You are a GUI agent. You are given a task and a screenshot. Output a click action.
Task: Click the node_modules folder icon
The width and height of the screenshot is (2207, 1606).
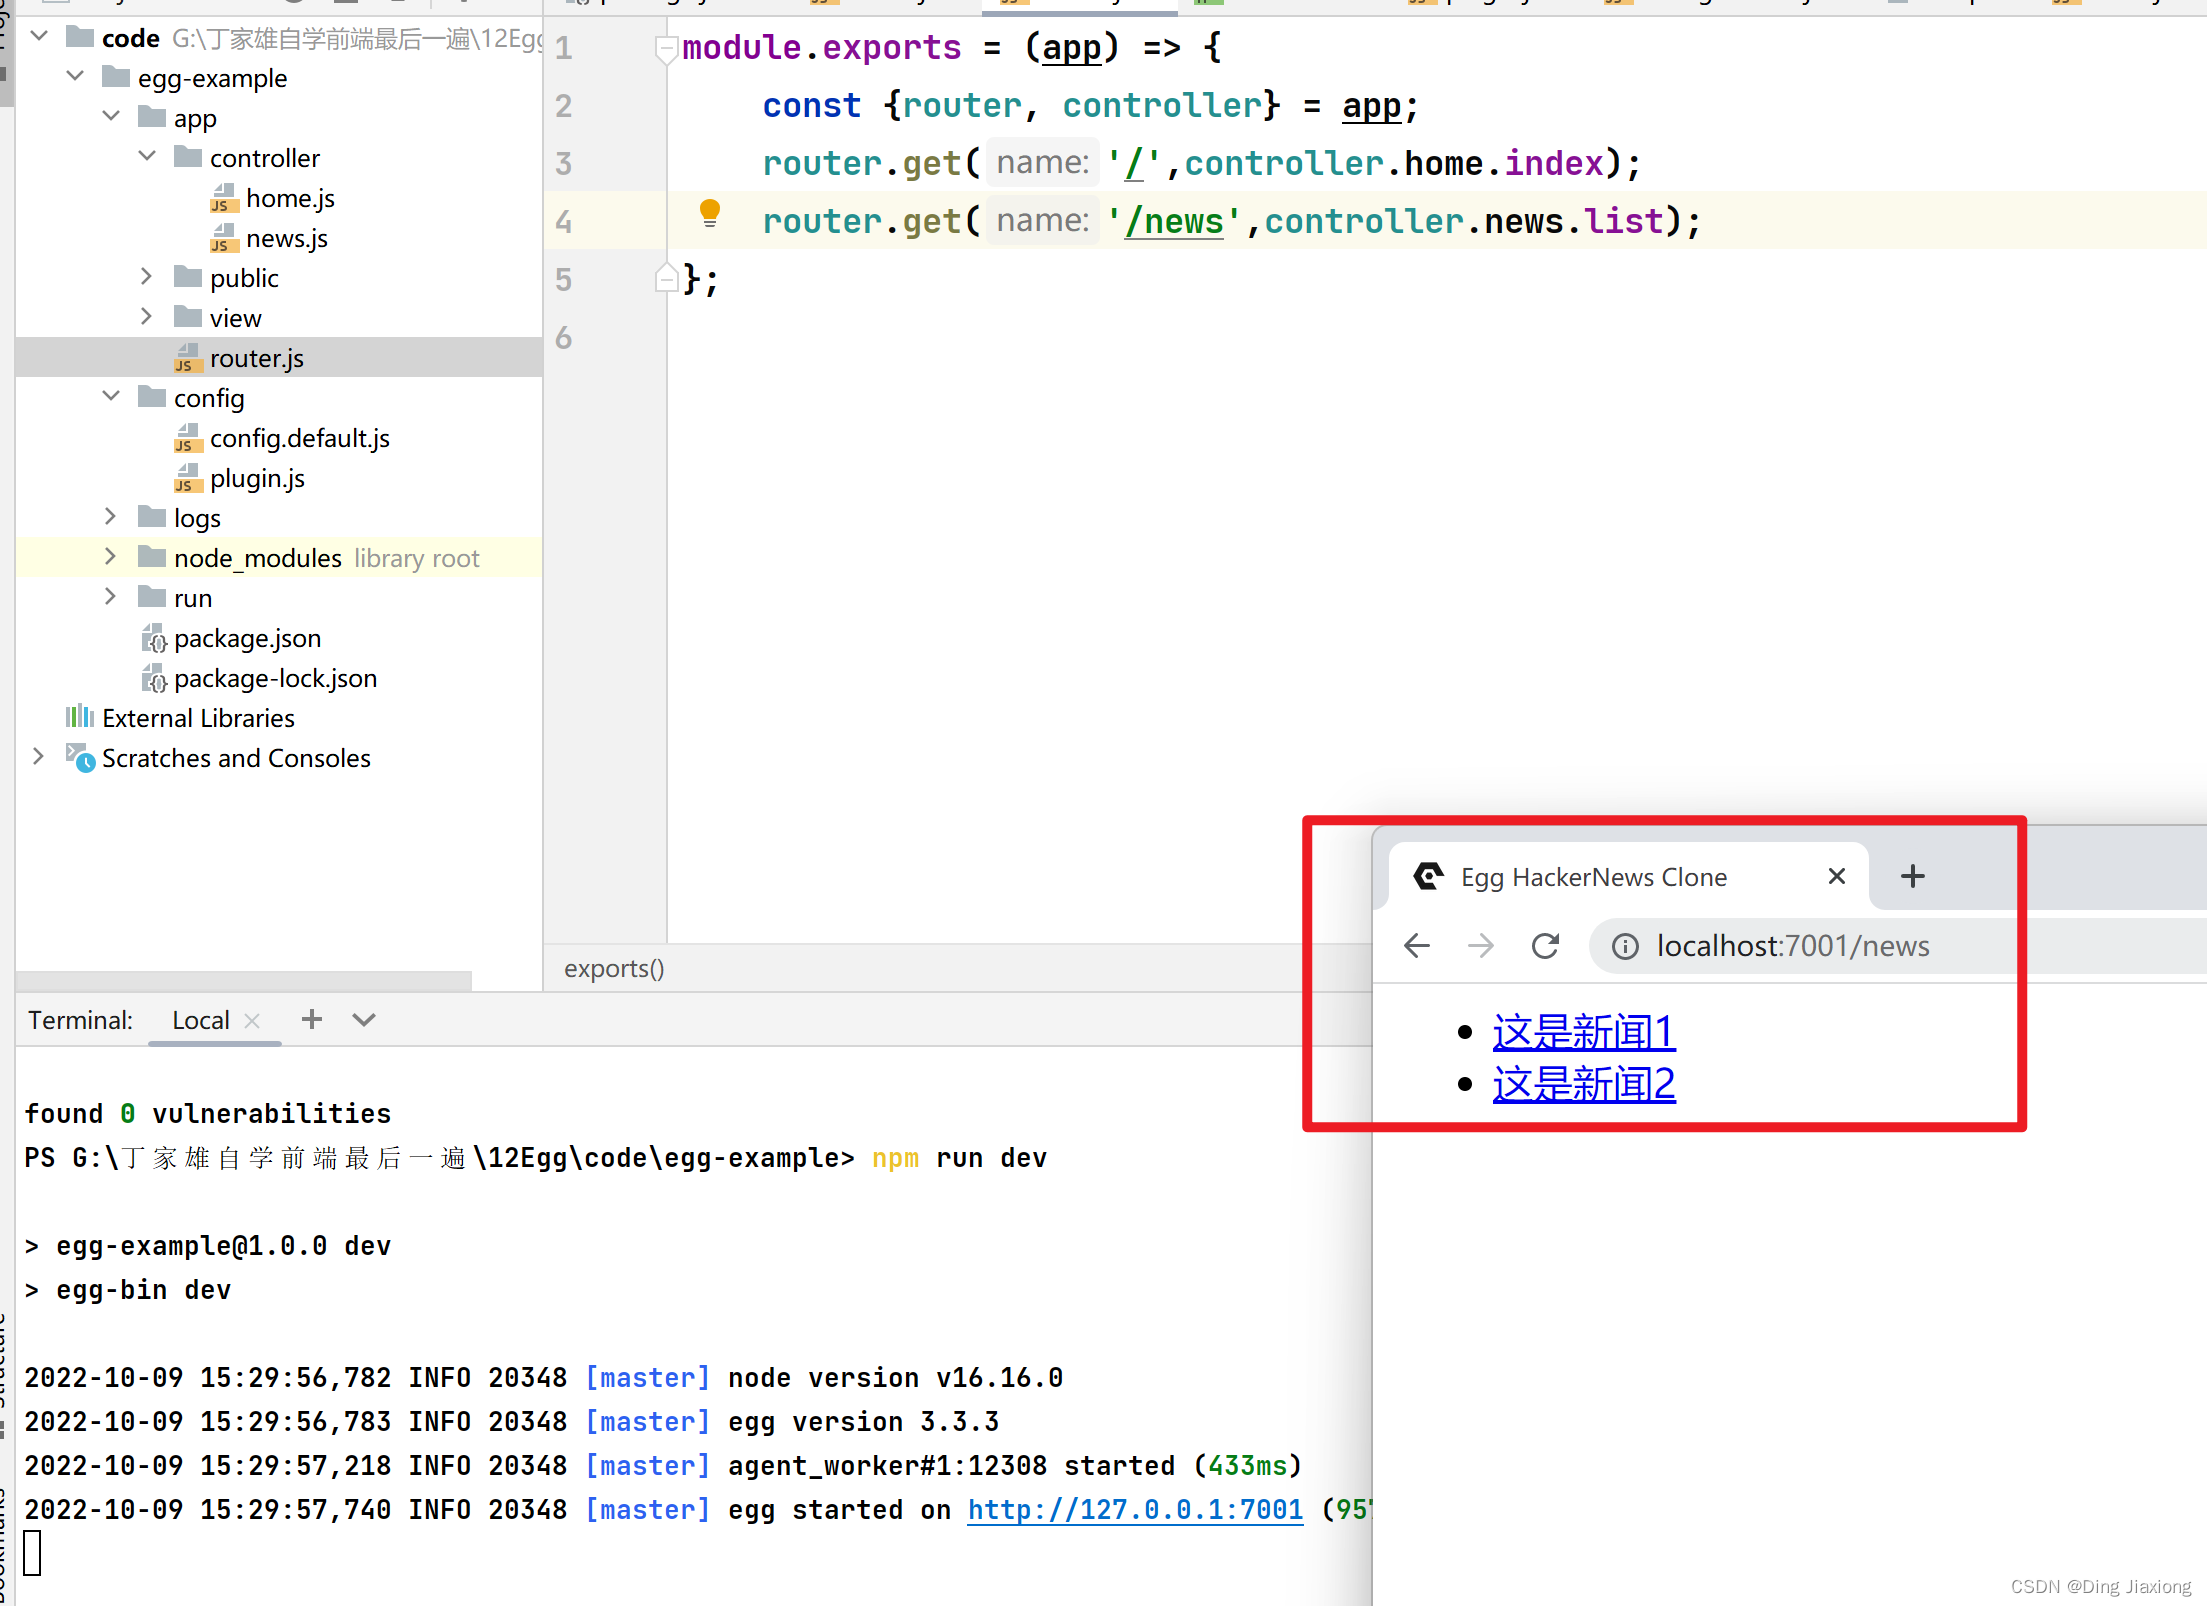click(152, 556)
